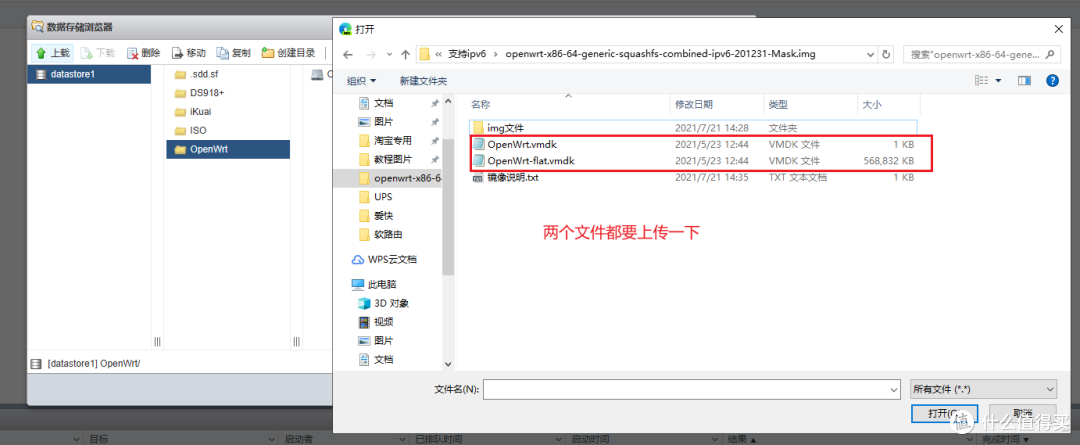The image size is (1080, 445).
Task: Expand the view options dropdown arrow
Action: 999,81
